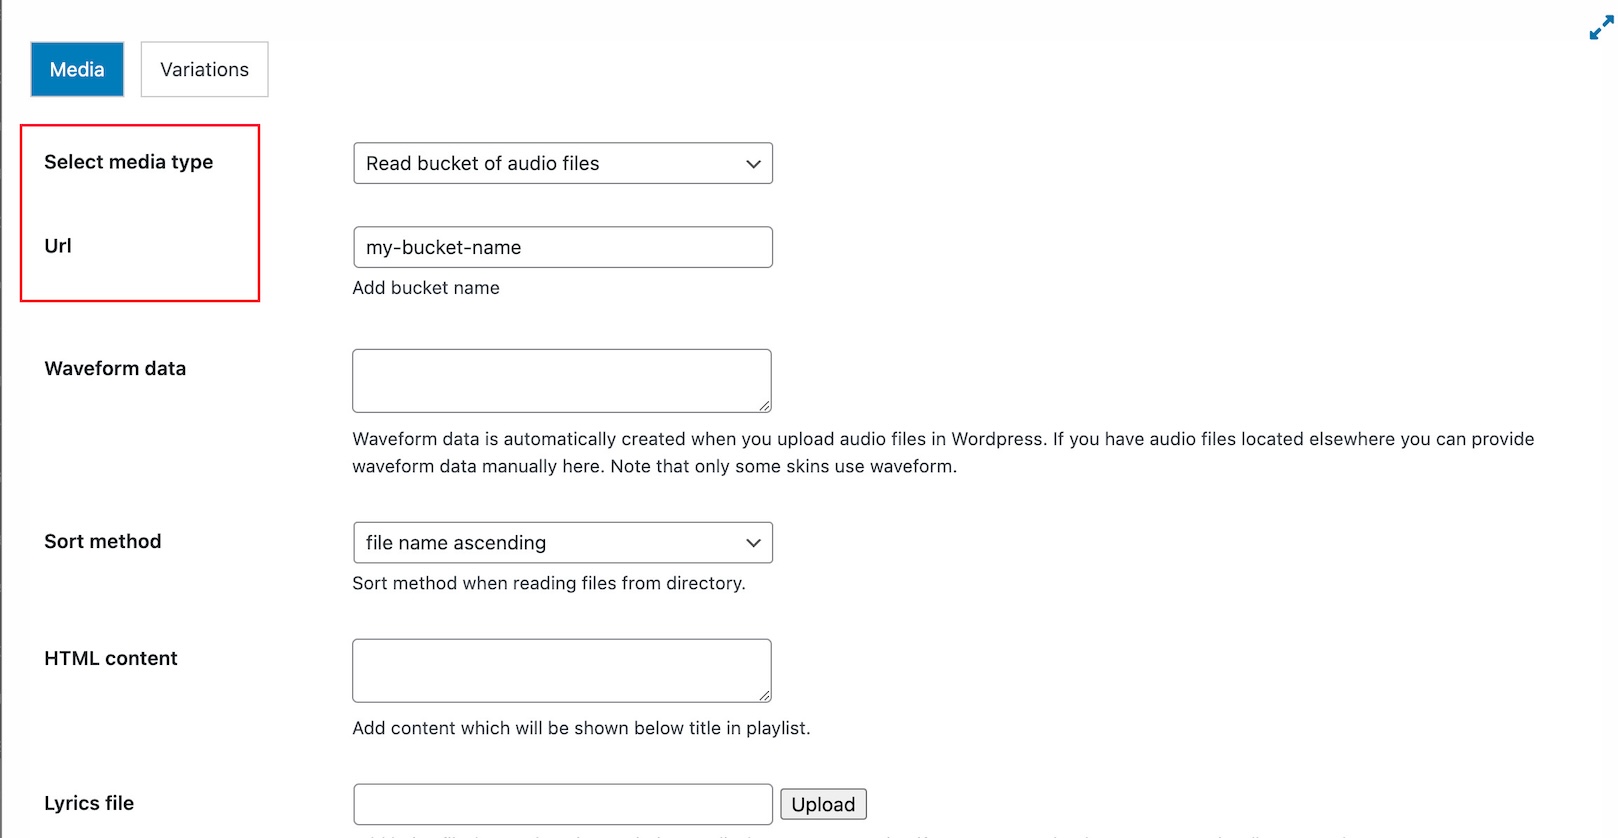1618x838 pixels.
Task: Open the Variations tab
Action: [204, 69]
